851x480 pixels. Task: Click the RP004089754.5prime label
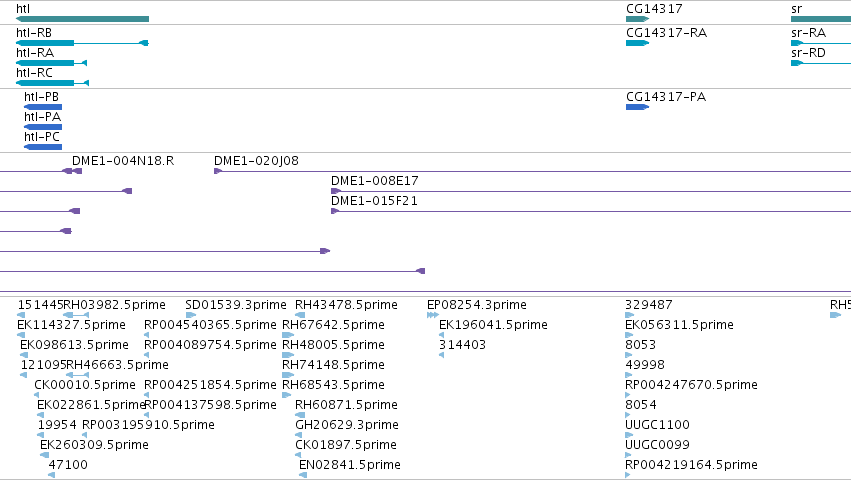click(210, 345)
